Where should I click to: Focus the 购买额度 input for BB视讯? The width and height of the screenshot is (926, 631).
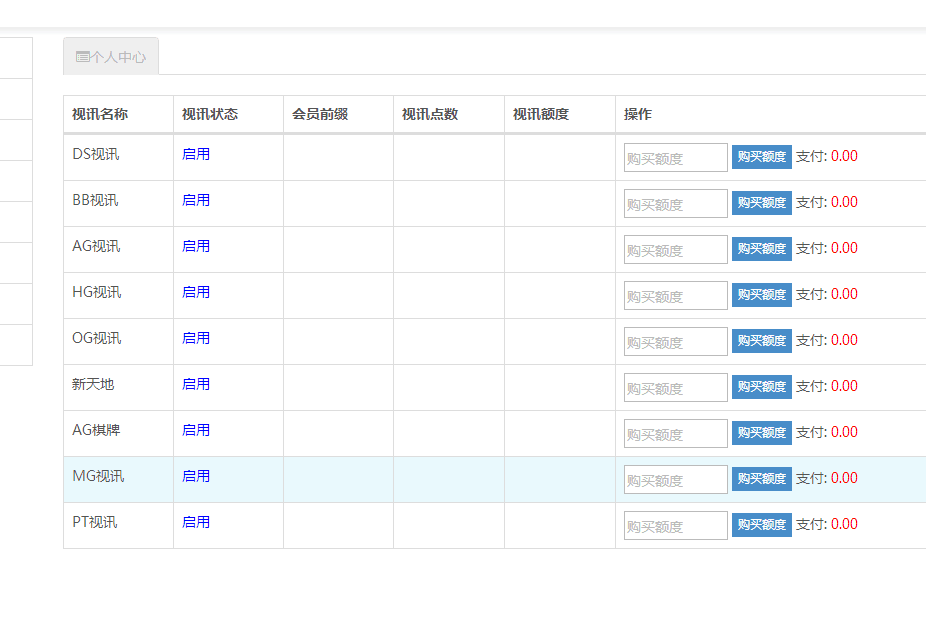click(x=676, y=204)
